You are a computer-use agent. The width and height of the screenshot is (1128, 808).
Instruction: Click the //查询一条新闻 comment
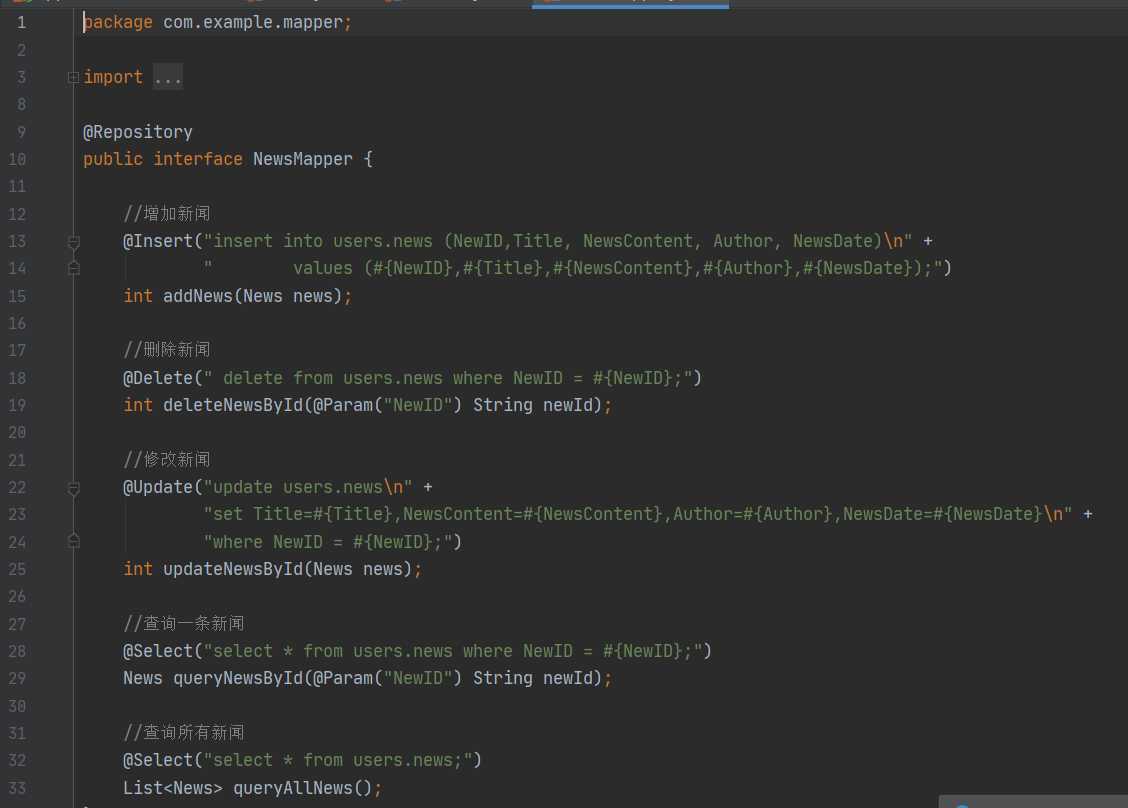[x=183, y=623]
